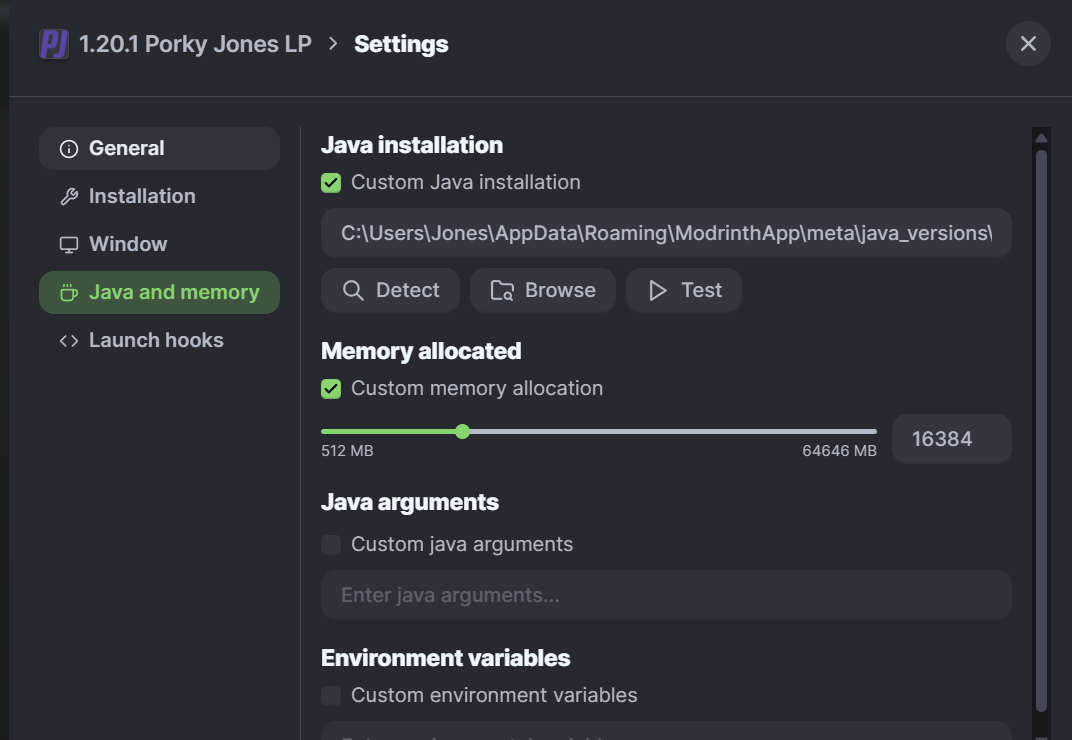1072x740 pixels.
Task: Click the Java installation path field
Action: pos(665,233)
